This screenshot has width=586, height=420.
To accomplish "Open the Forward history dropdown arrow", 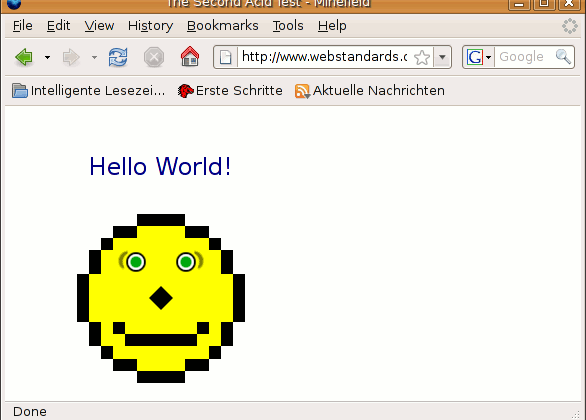I will tap(94, 58).
